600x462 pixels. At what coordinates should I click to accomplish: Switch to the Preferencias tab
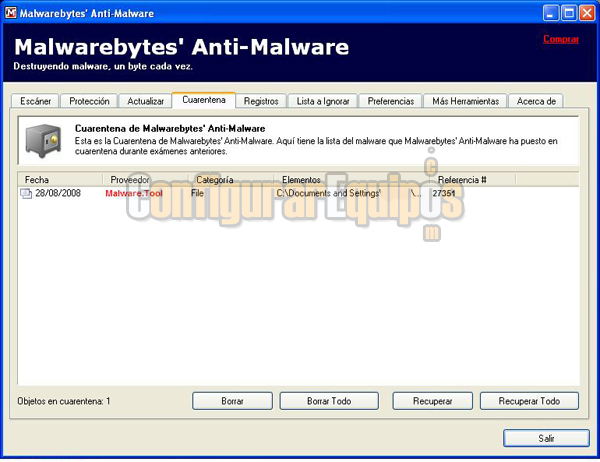coord(391,101)
